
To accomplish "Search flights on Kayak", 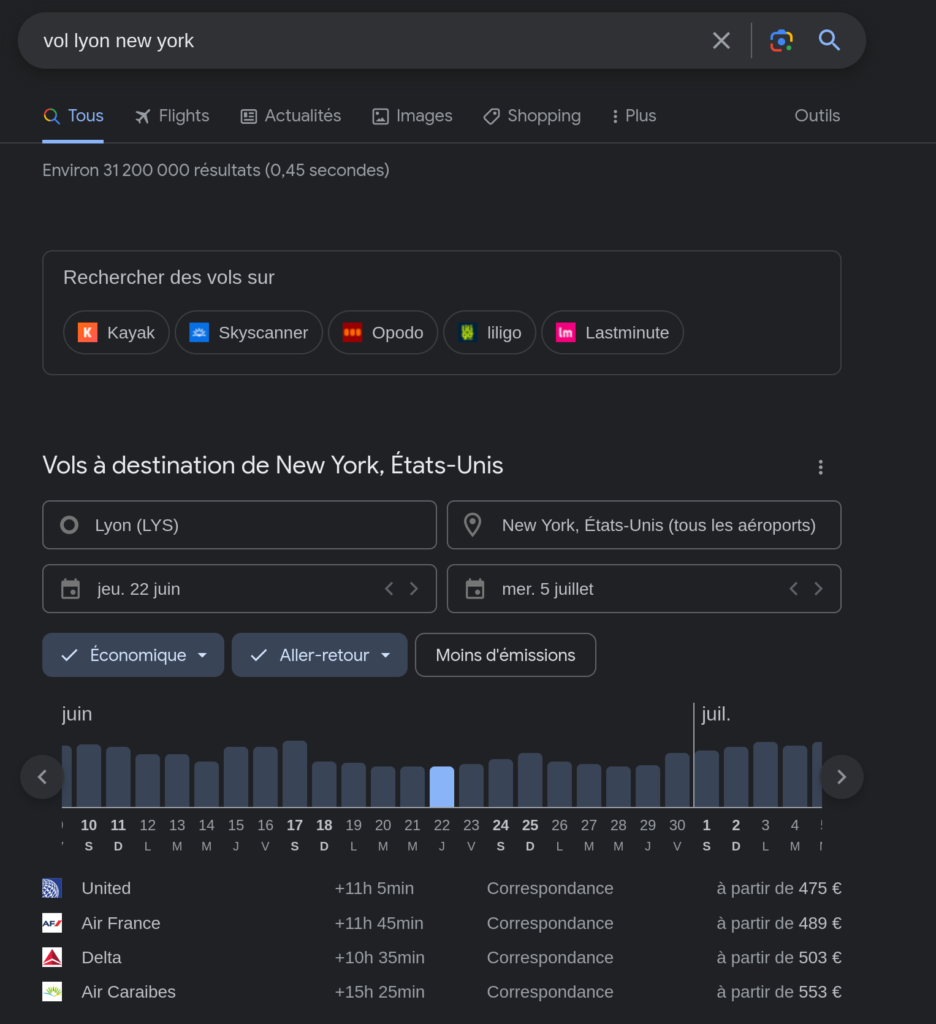I will click(116, 332).
